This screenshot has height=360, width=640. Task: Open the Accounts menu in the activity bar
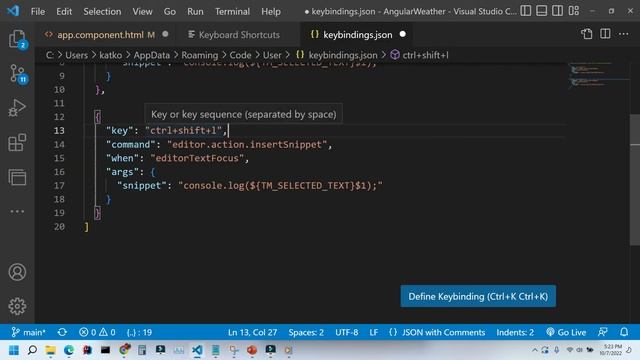tap(17, 272)
